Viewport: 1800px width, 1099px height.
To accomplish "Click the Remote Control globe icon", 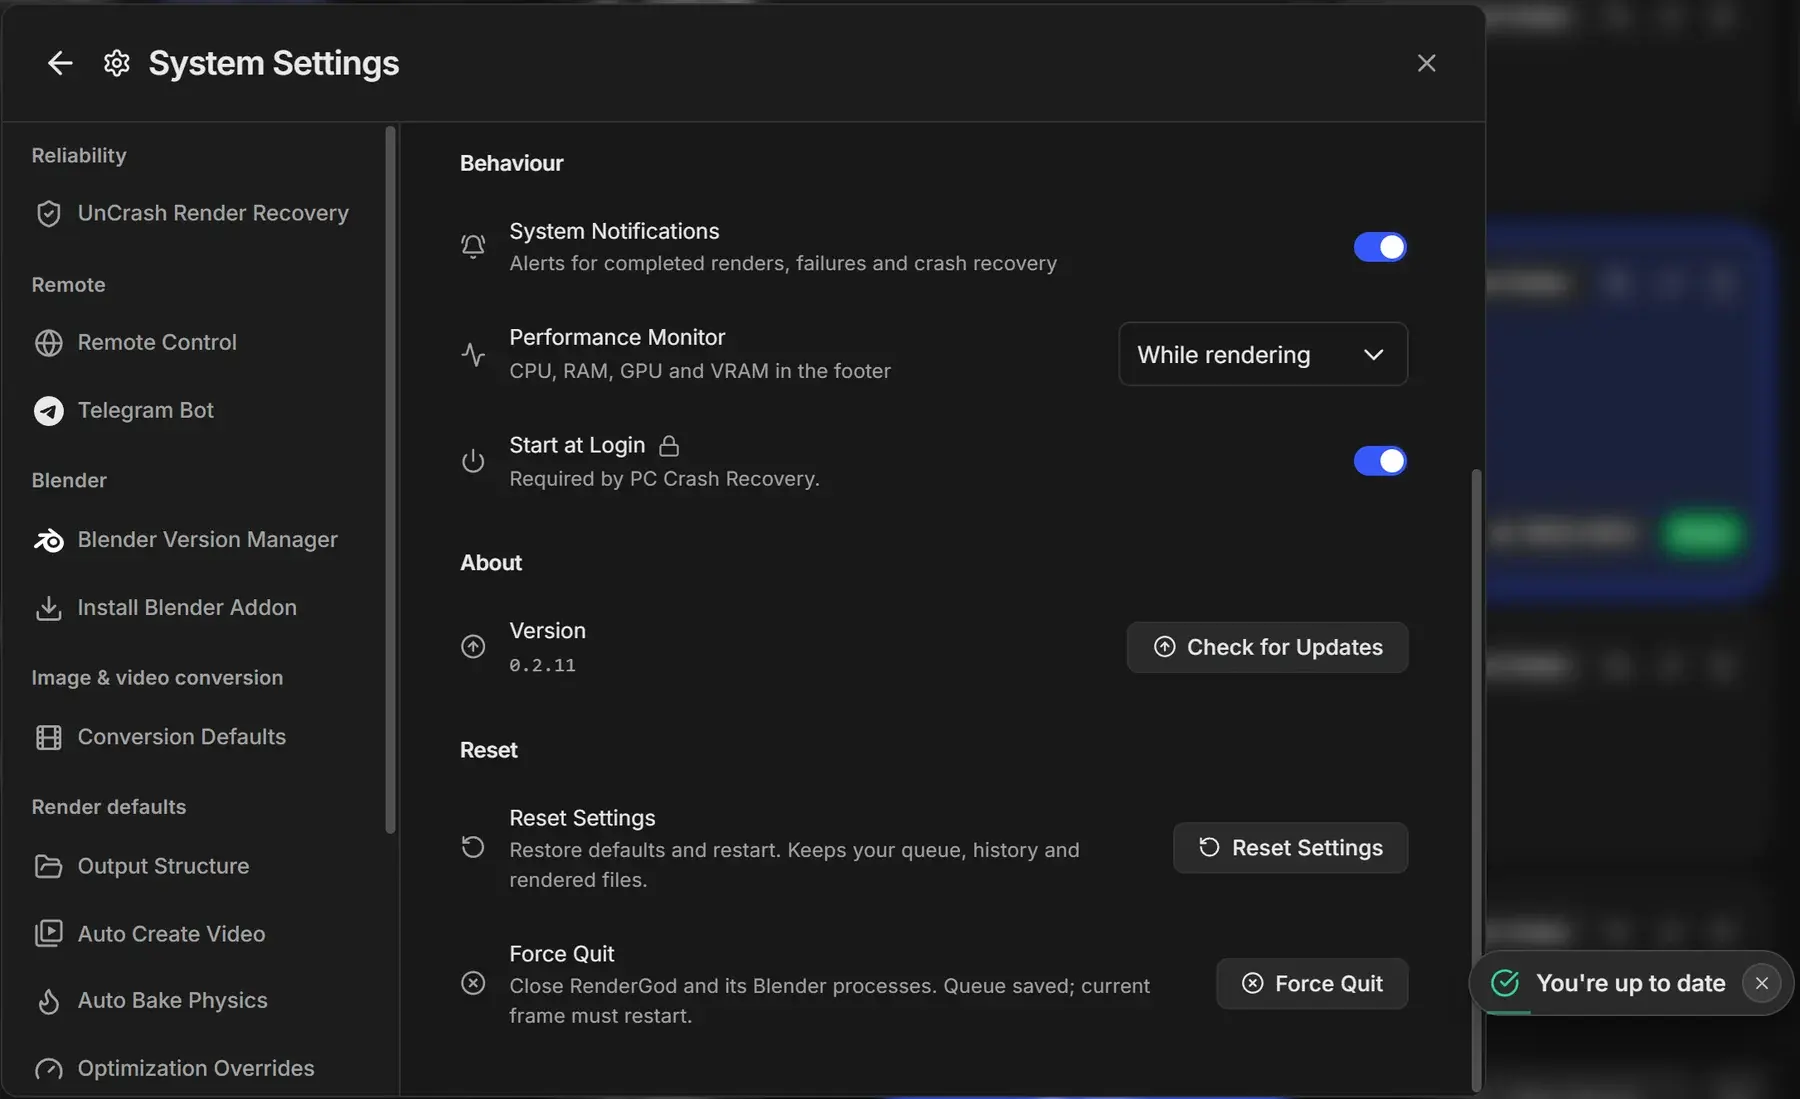I will (48, 343).
